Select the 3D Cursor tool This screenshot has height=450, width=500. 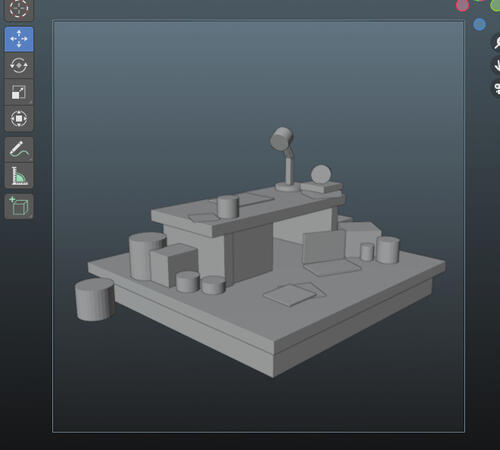coord(19,9)
